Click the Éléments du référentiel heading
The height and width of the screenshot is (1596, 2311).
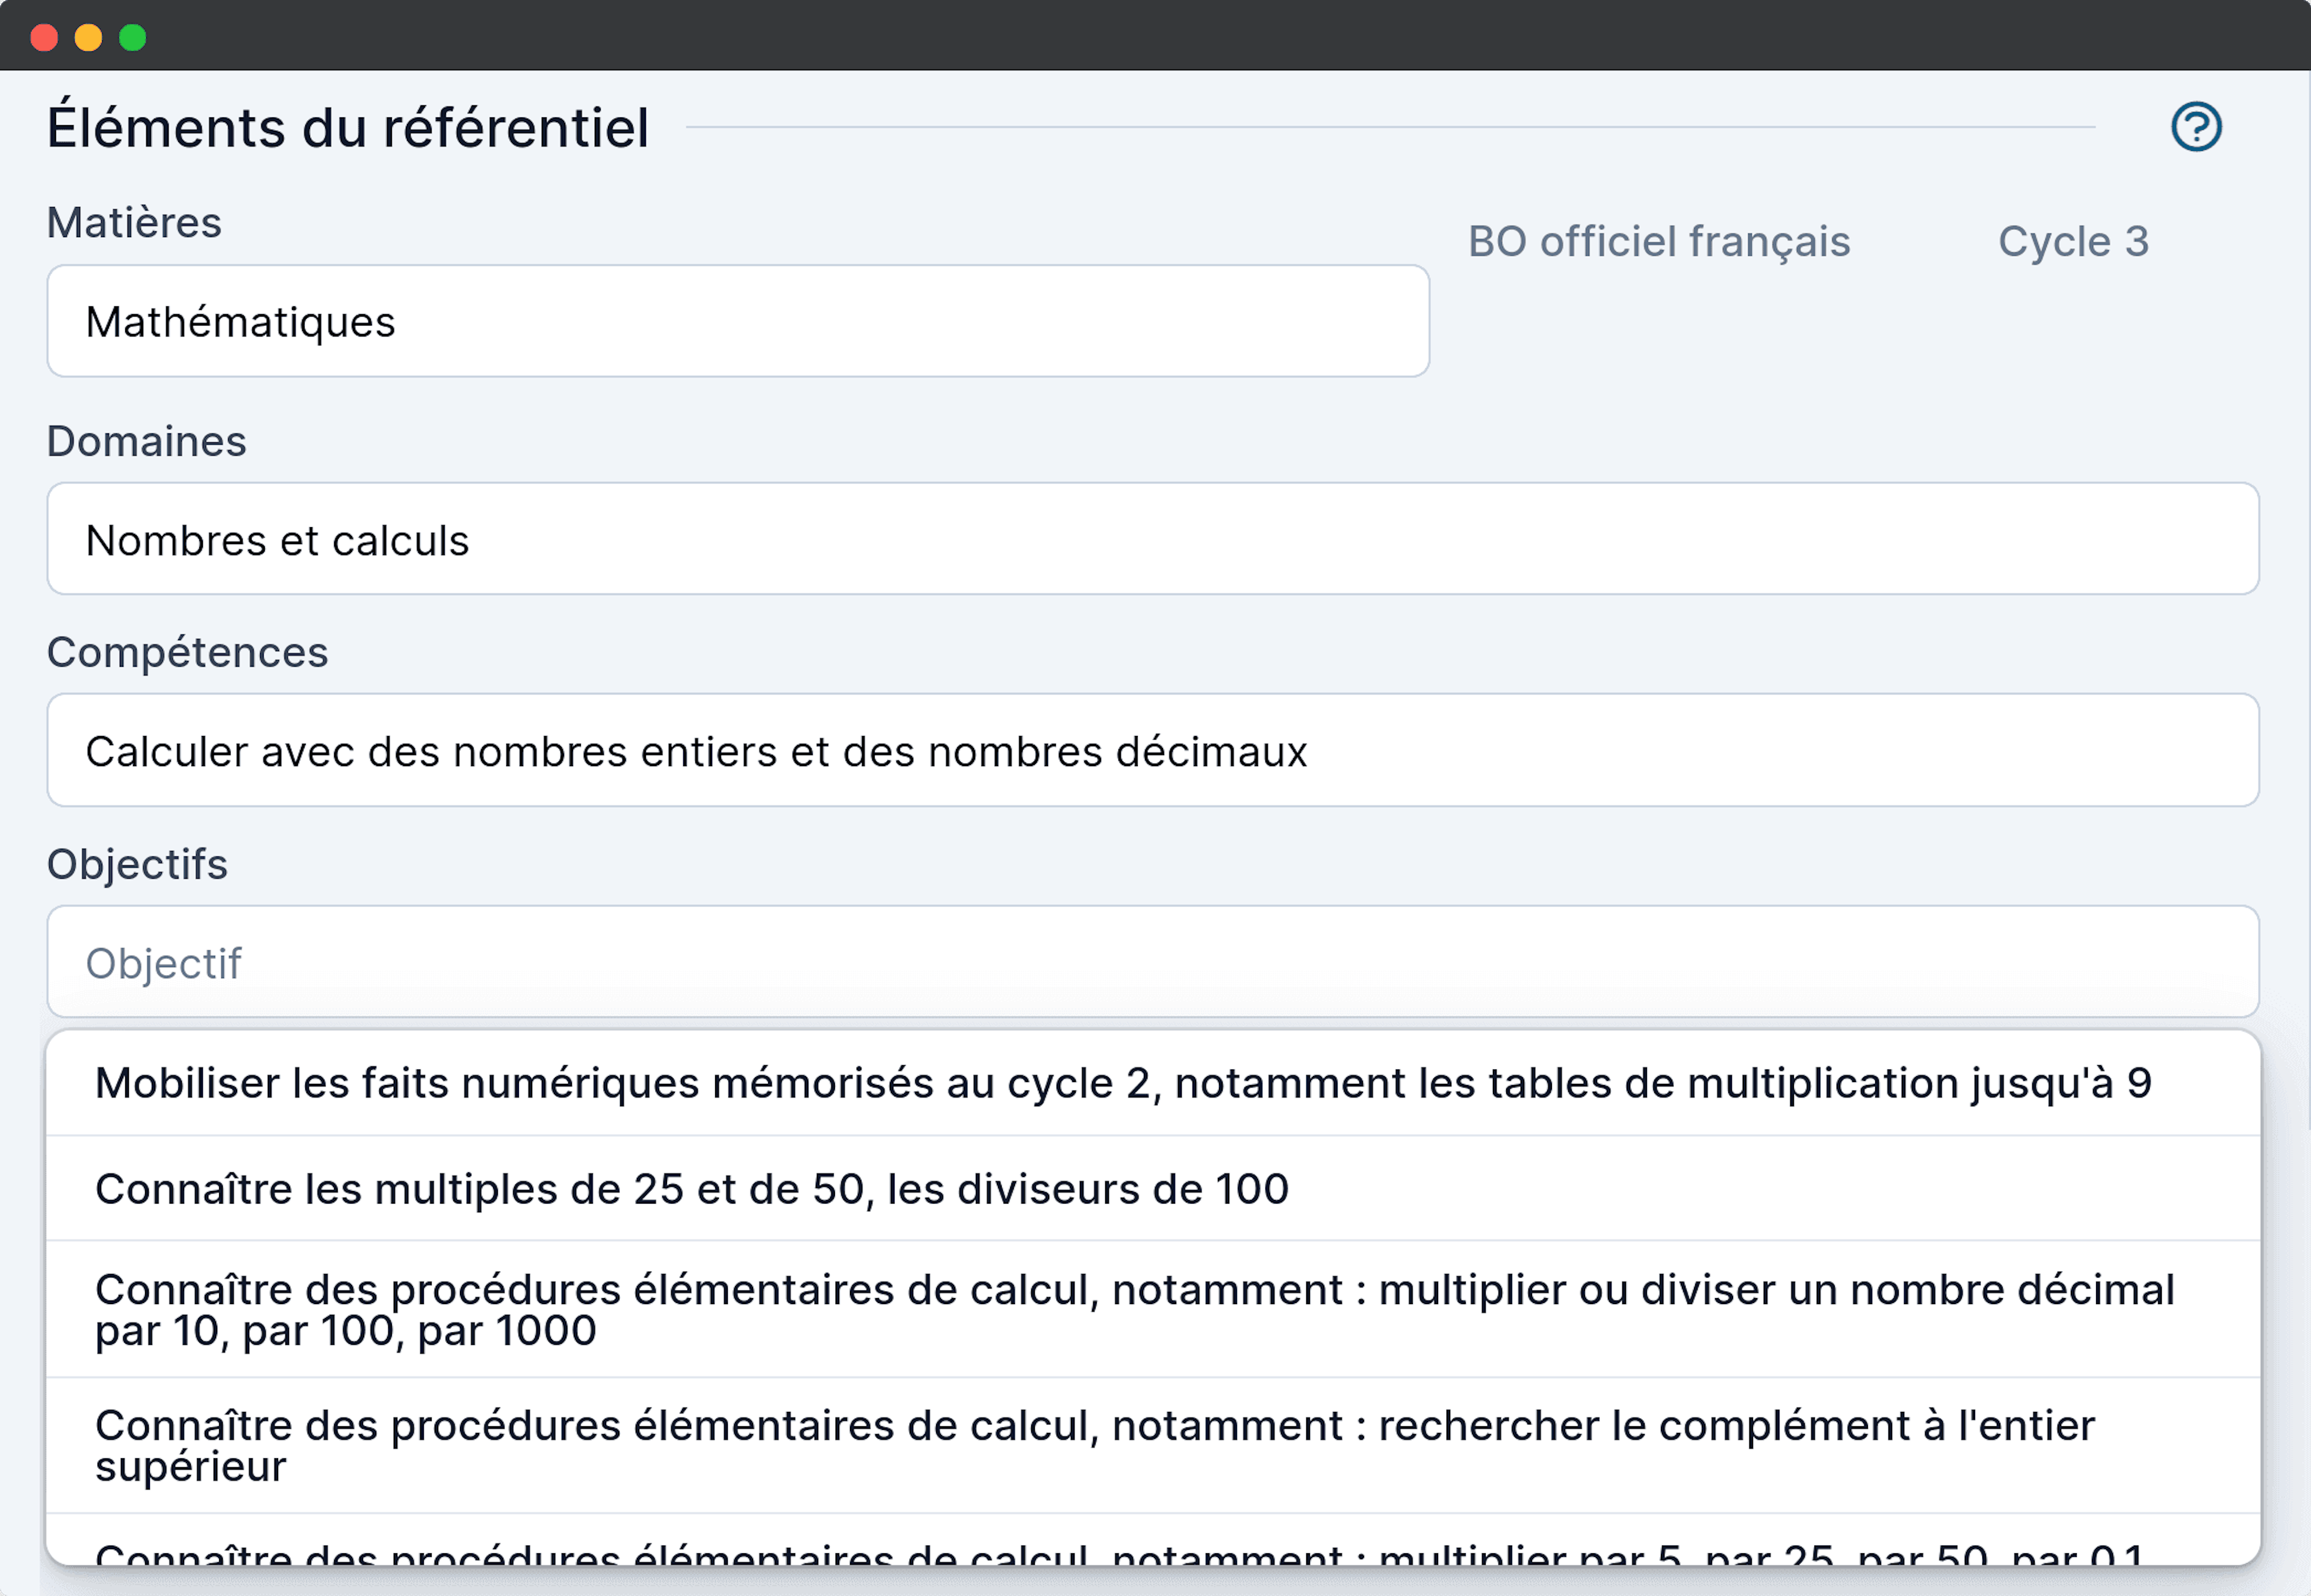tap(347, 126)
